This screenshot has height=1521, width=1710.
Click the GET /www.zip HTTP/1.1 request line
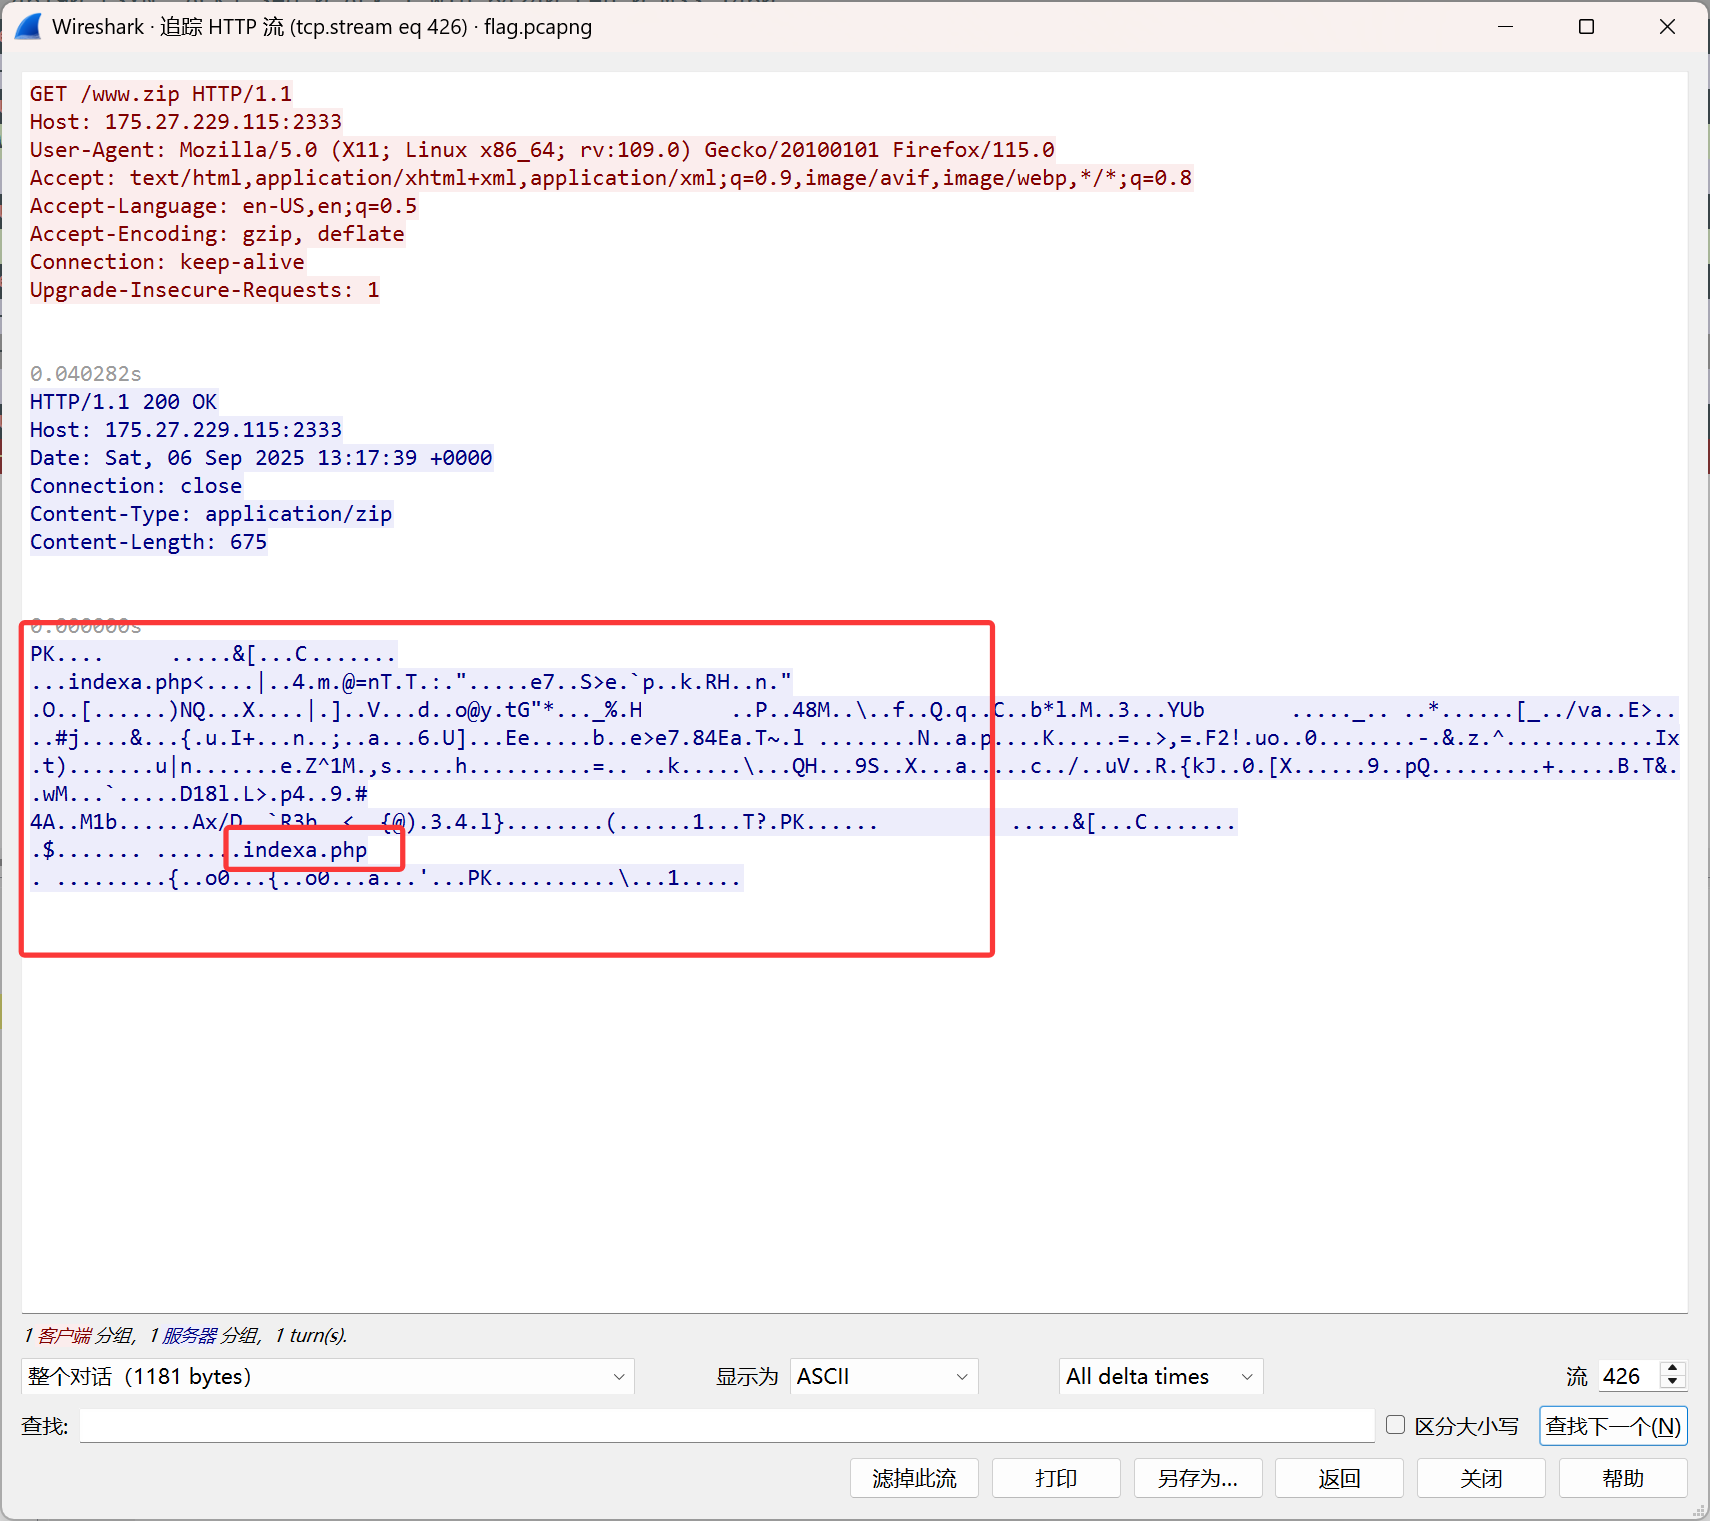pyautogui.click(x=161, y=94)
